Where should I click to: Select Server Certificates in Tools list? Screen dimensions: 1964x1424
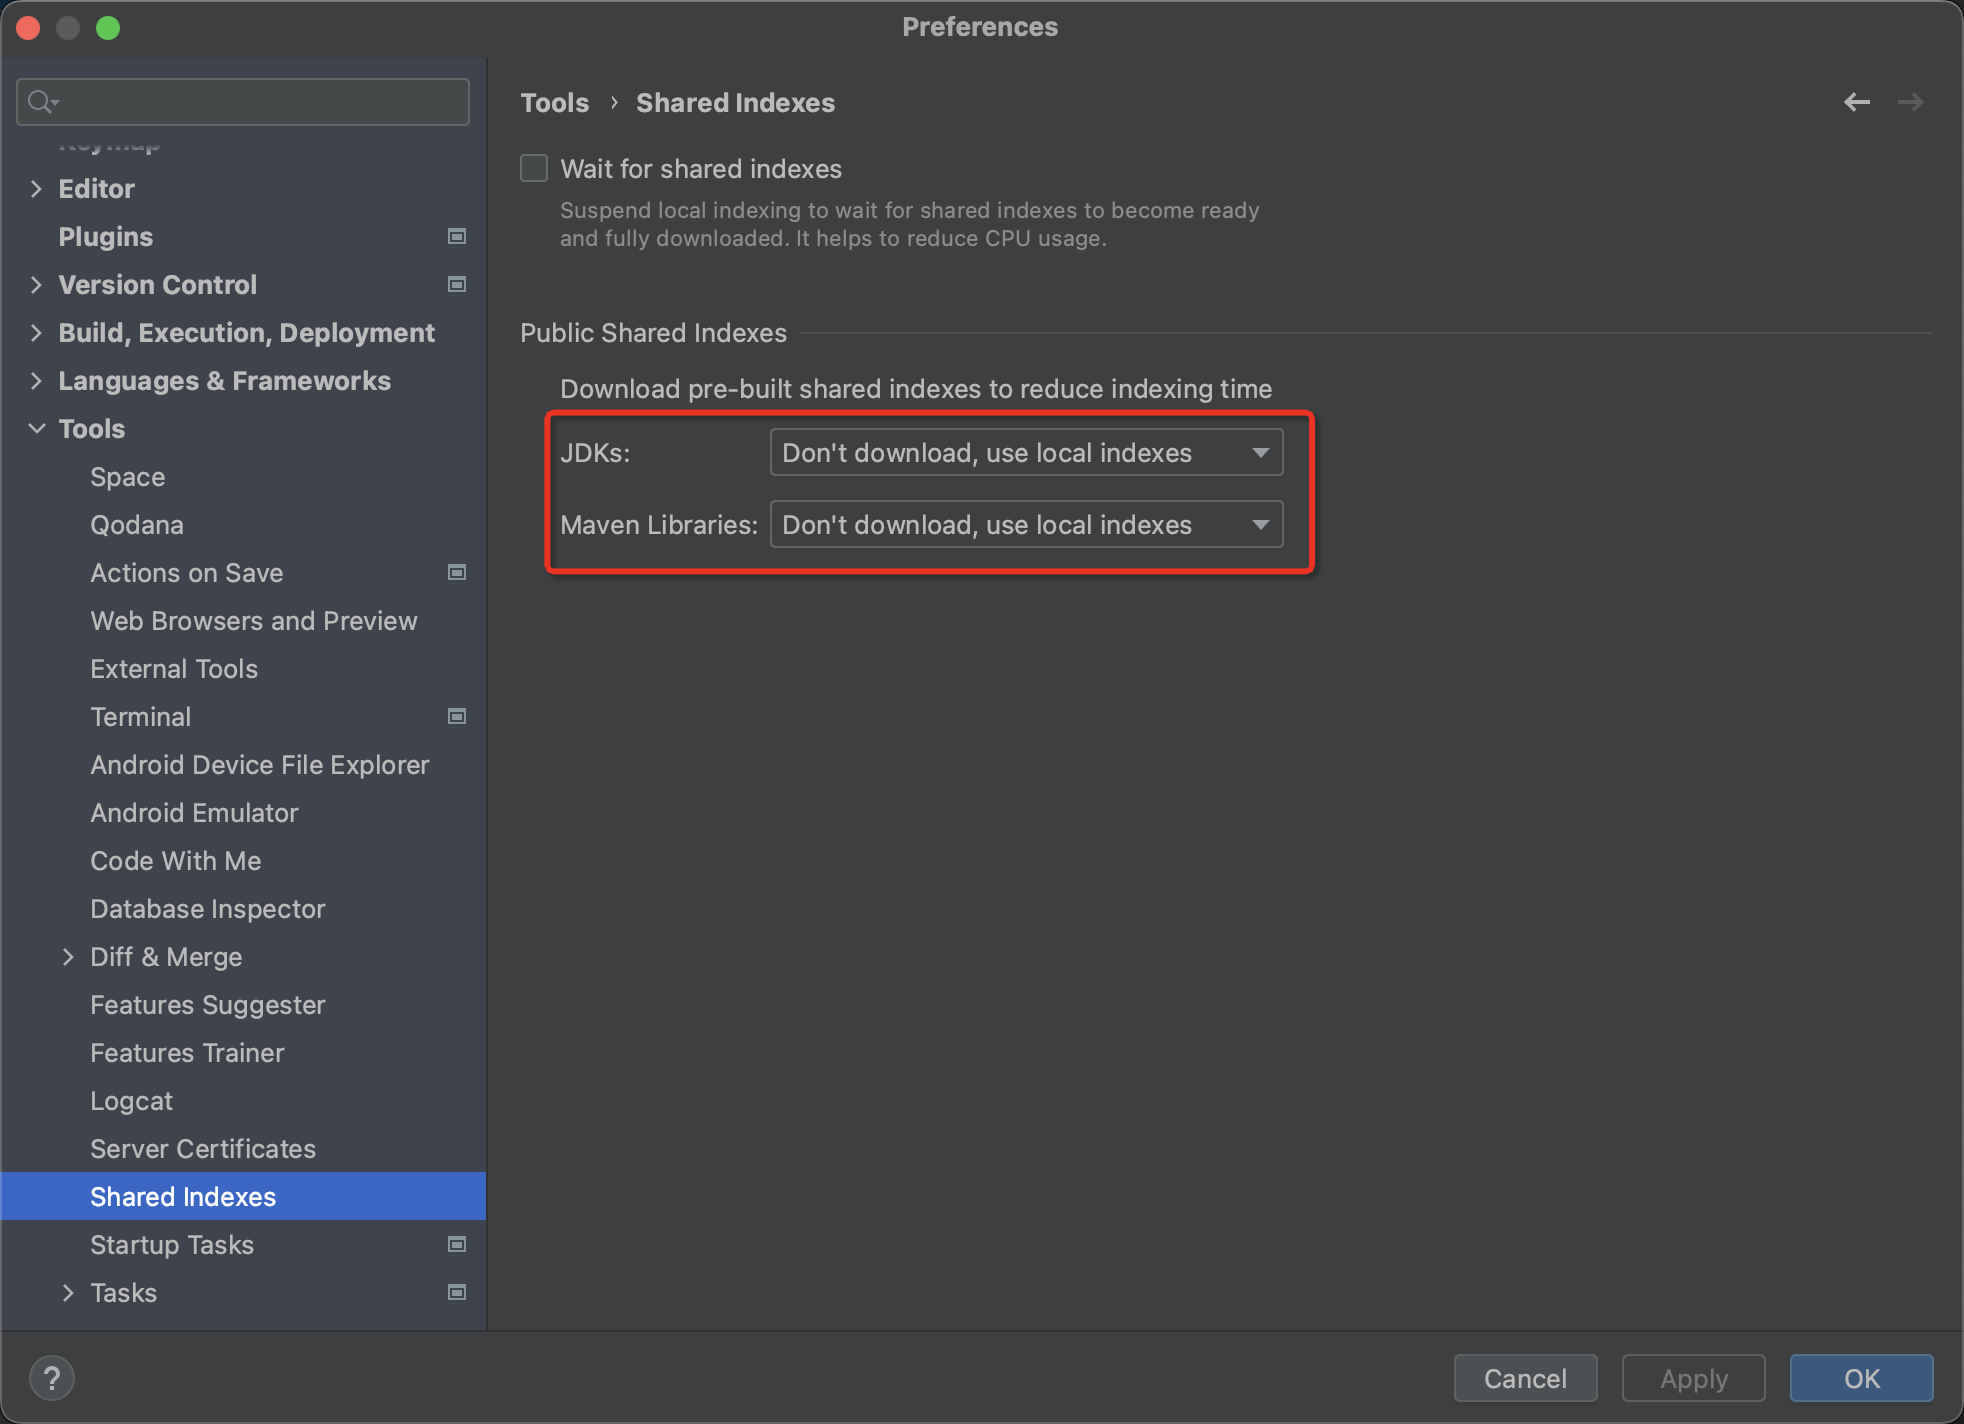click(203, 1149)
